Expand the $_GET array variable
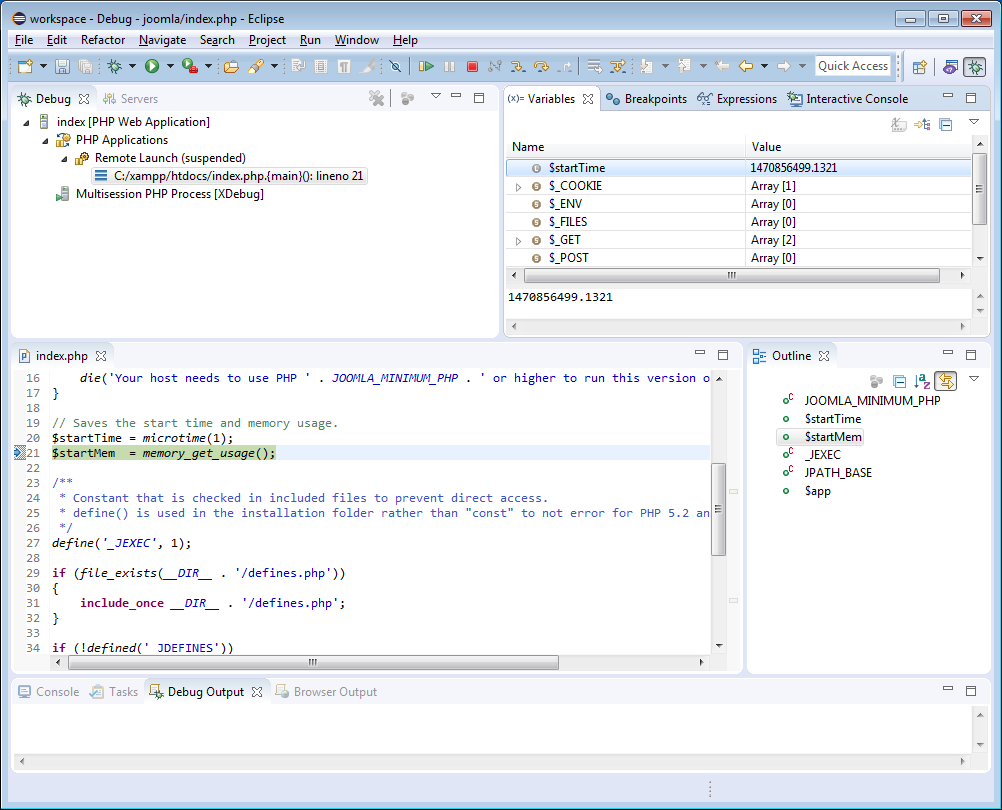1002x810 pixels. pyautogui.click(x=518, y=241)
